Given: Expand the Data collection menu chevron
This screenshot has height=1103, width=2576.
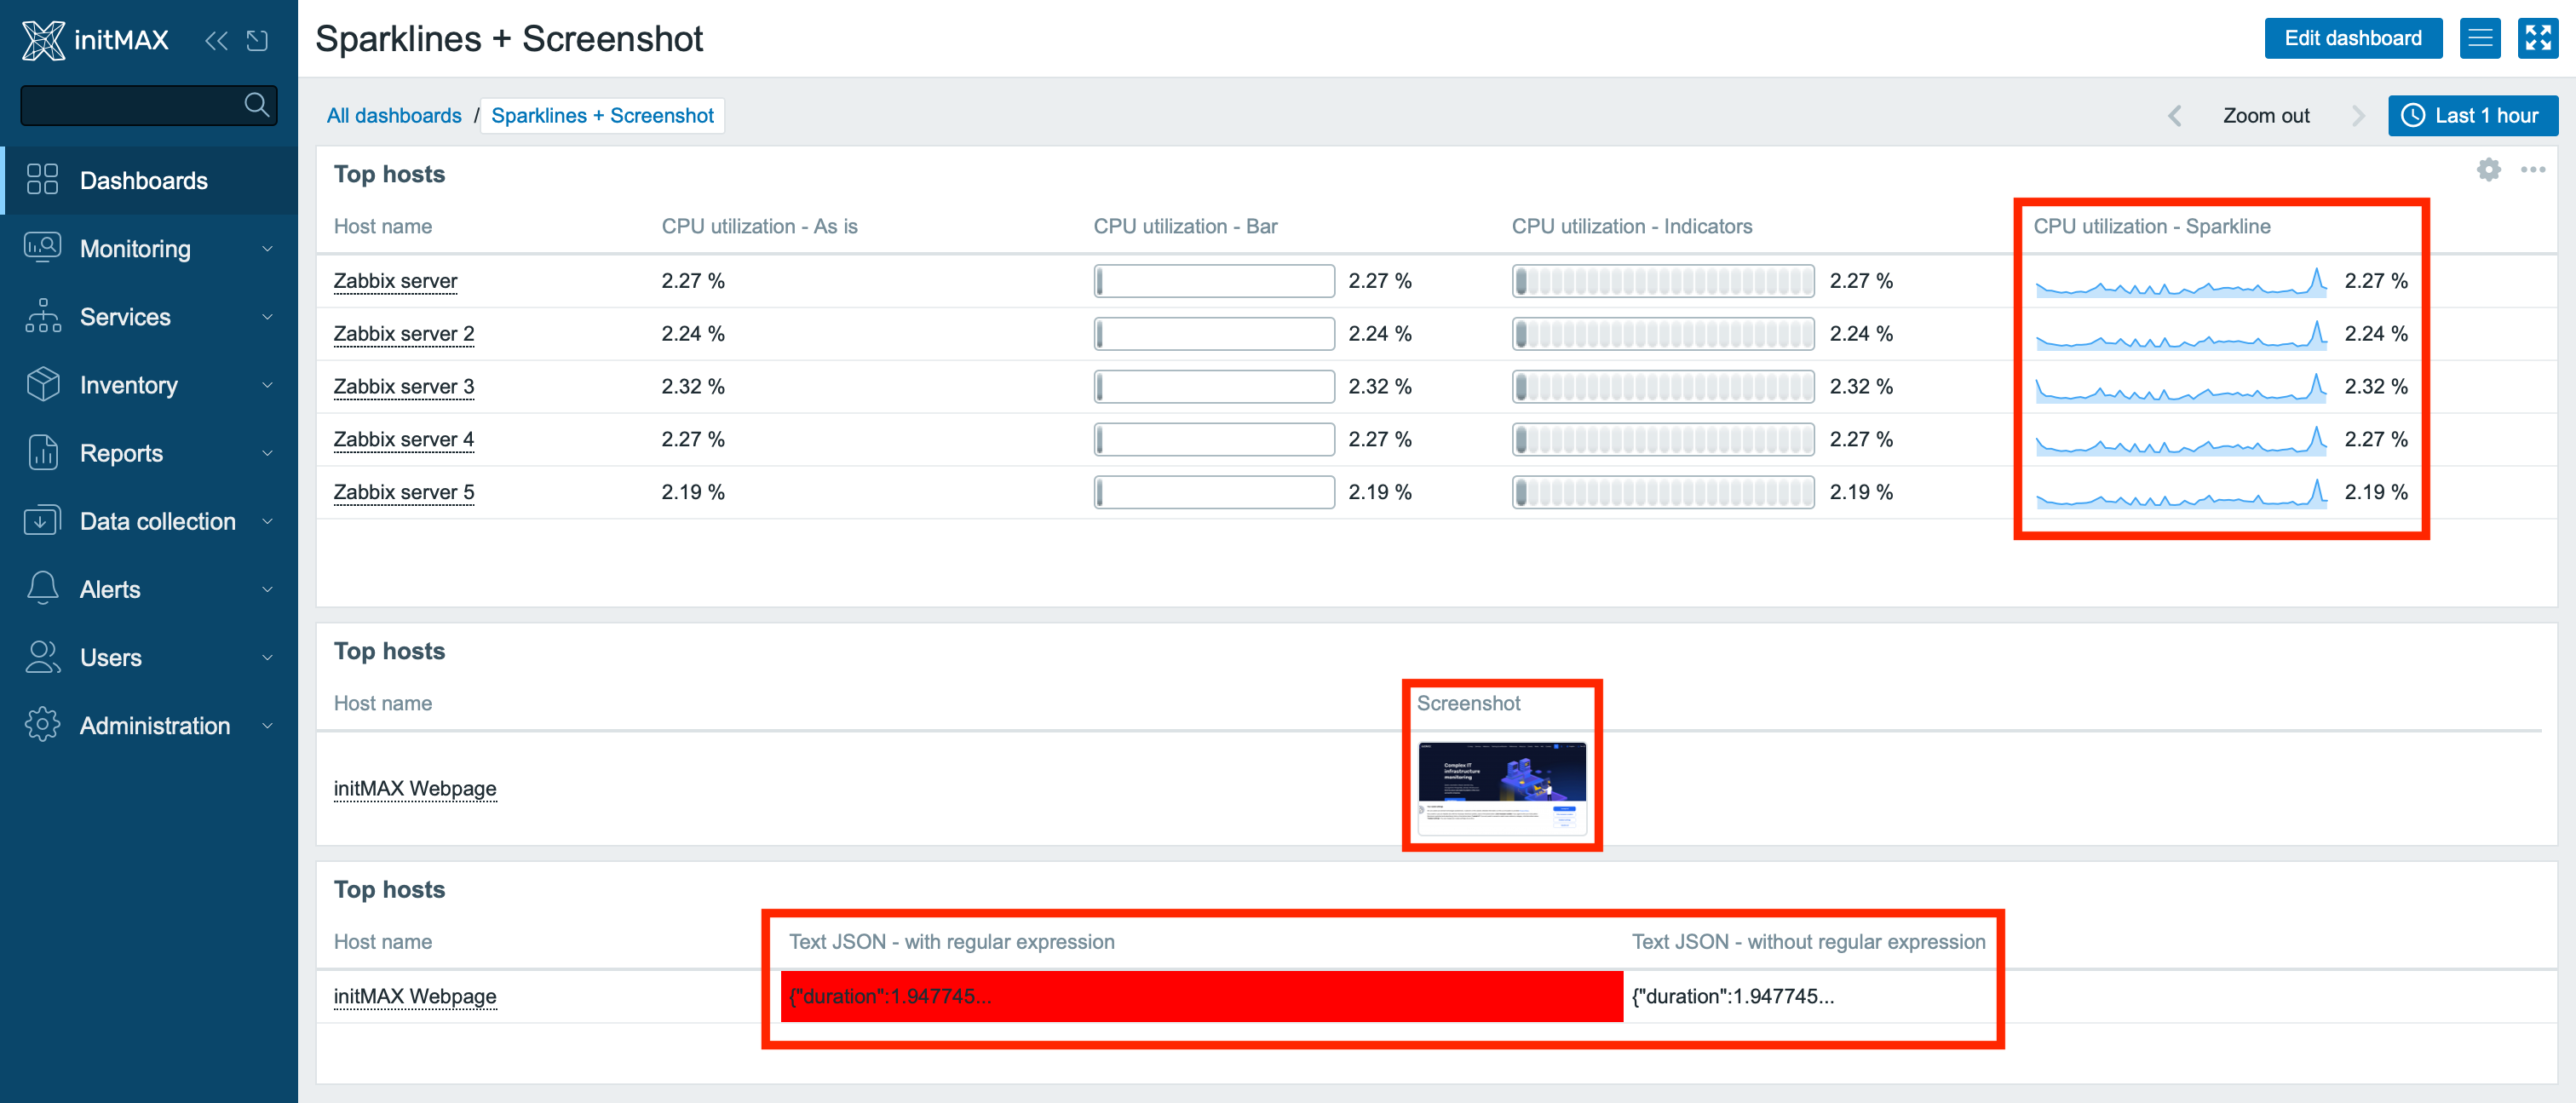Looking at the screenshot, I should (x=267, y=521).
